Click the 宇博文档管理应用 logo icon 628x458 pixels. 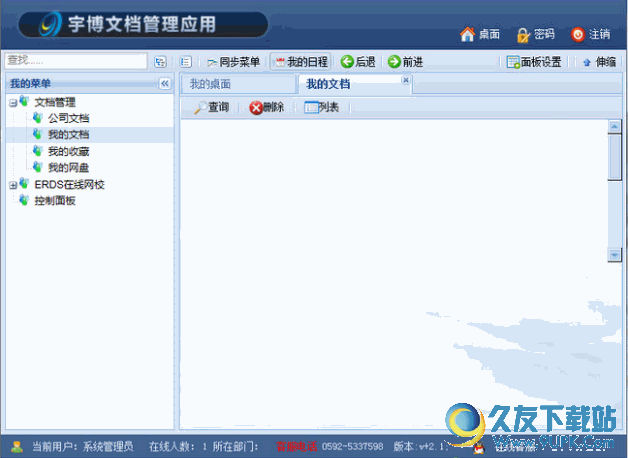click(51, 24)
